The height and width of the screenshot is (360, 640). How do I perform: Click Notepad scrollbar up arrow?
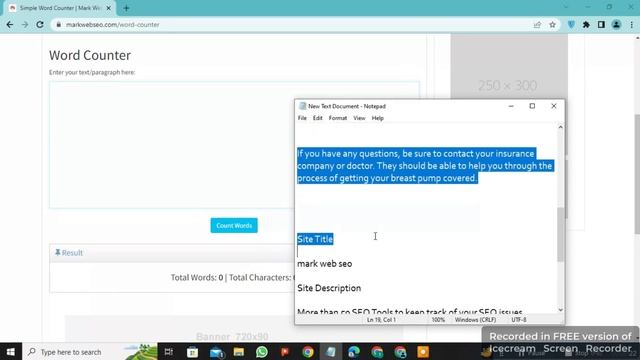click(x=560, y=127)
